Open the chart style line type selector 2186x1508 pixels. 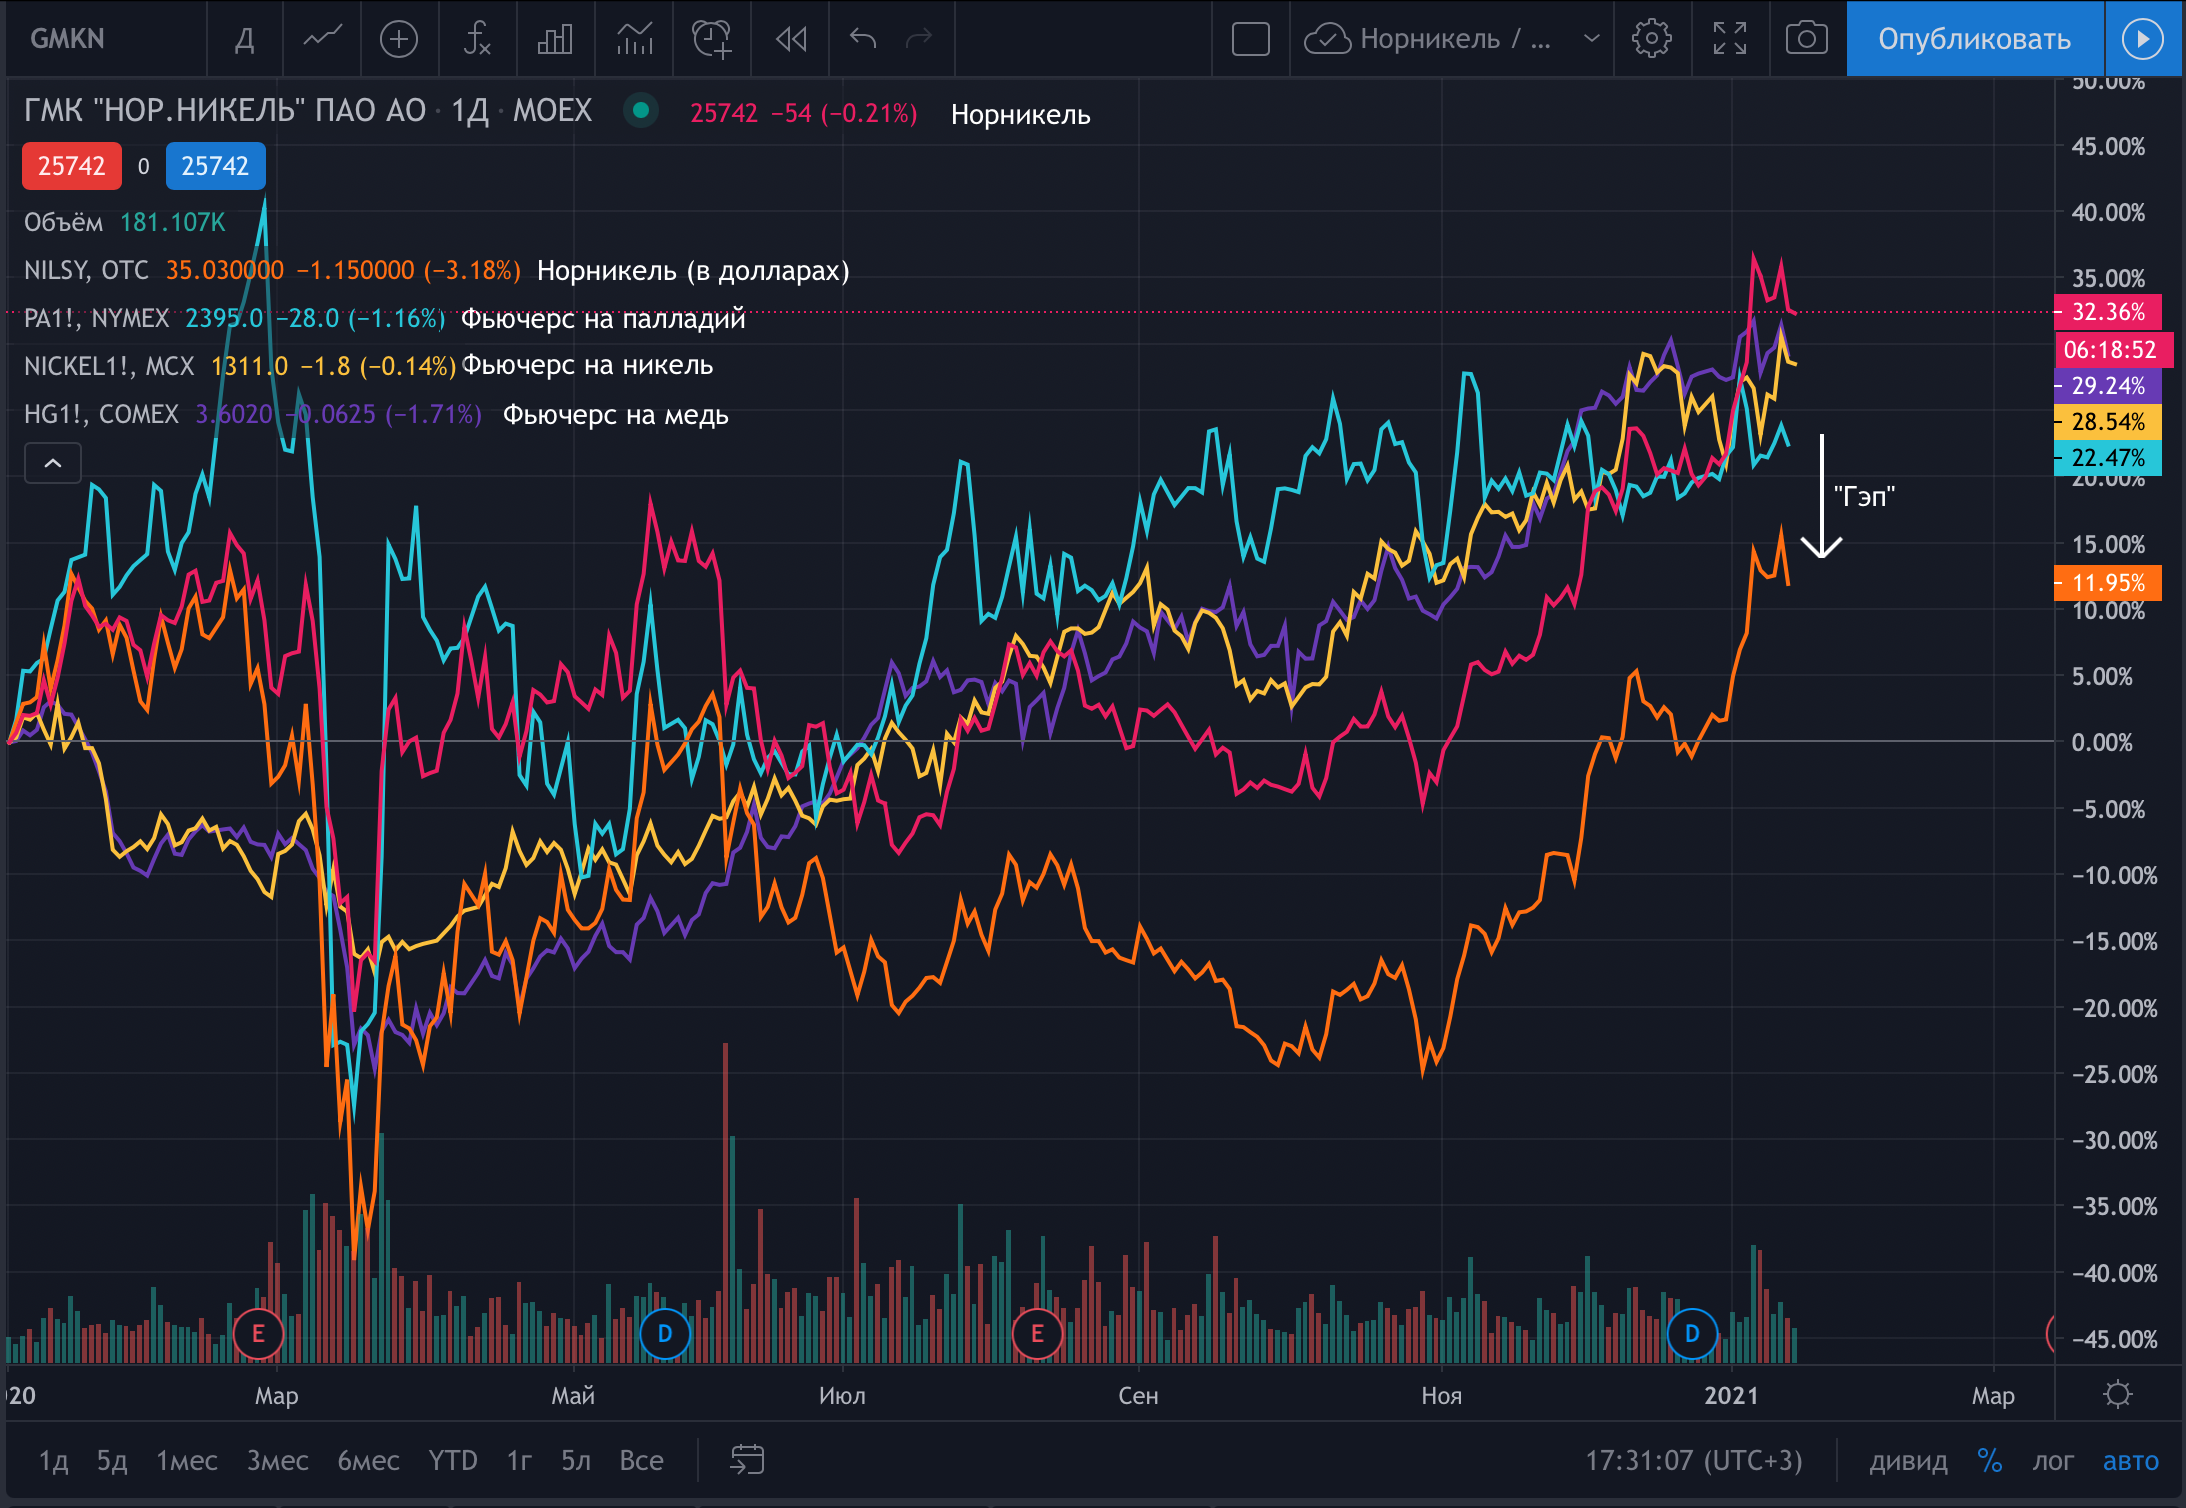pos(322,39)
